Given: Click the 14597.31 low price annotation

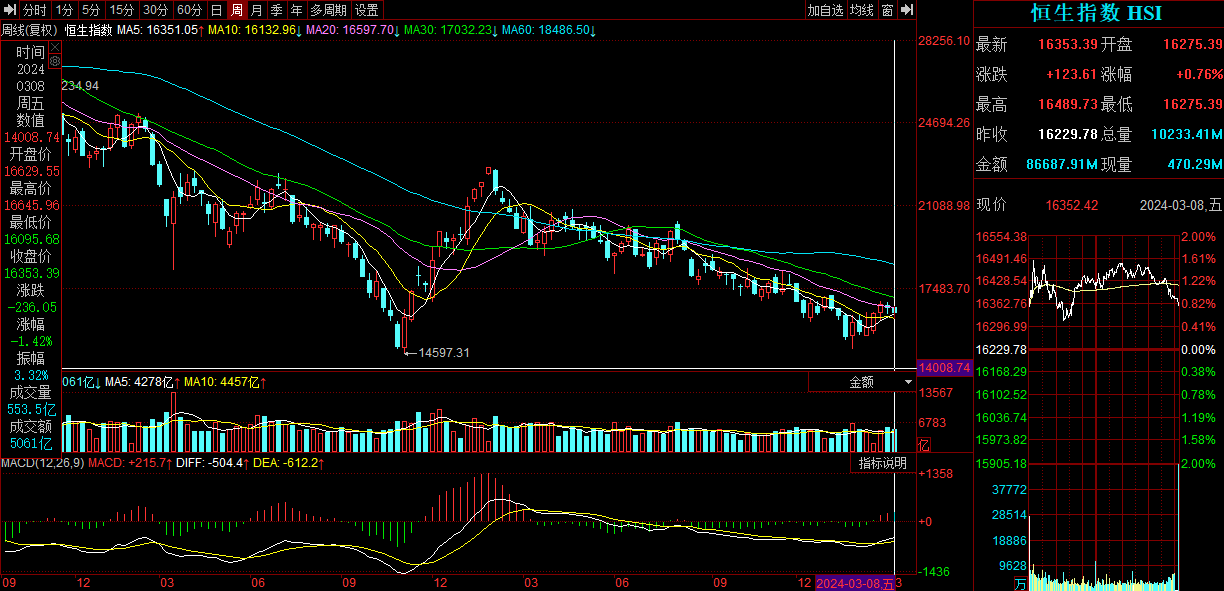Looking at the screenshot, I should 444,352.
